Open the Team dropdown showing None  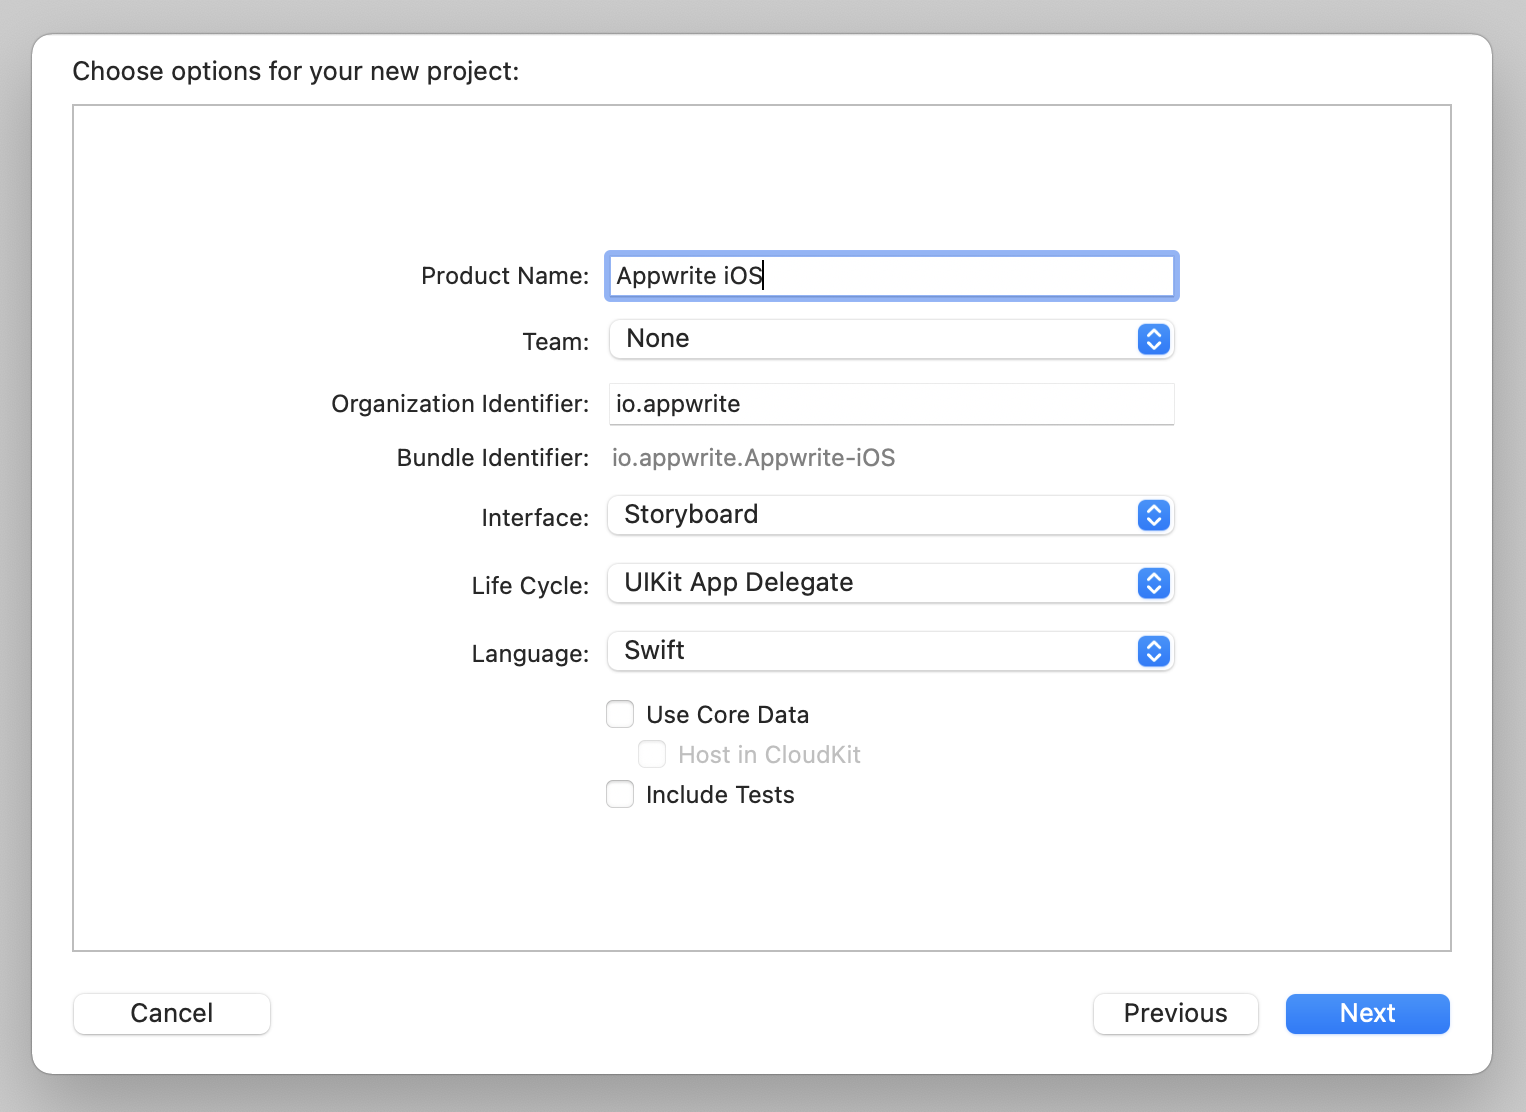[x=890, y=339]
